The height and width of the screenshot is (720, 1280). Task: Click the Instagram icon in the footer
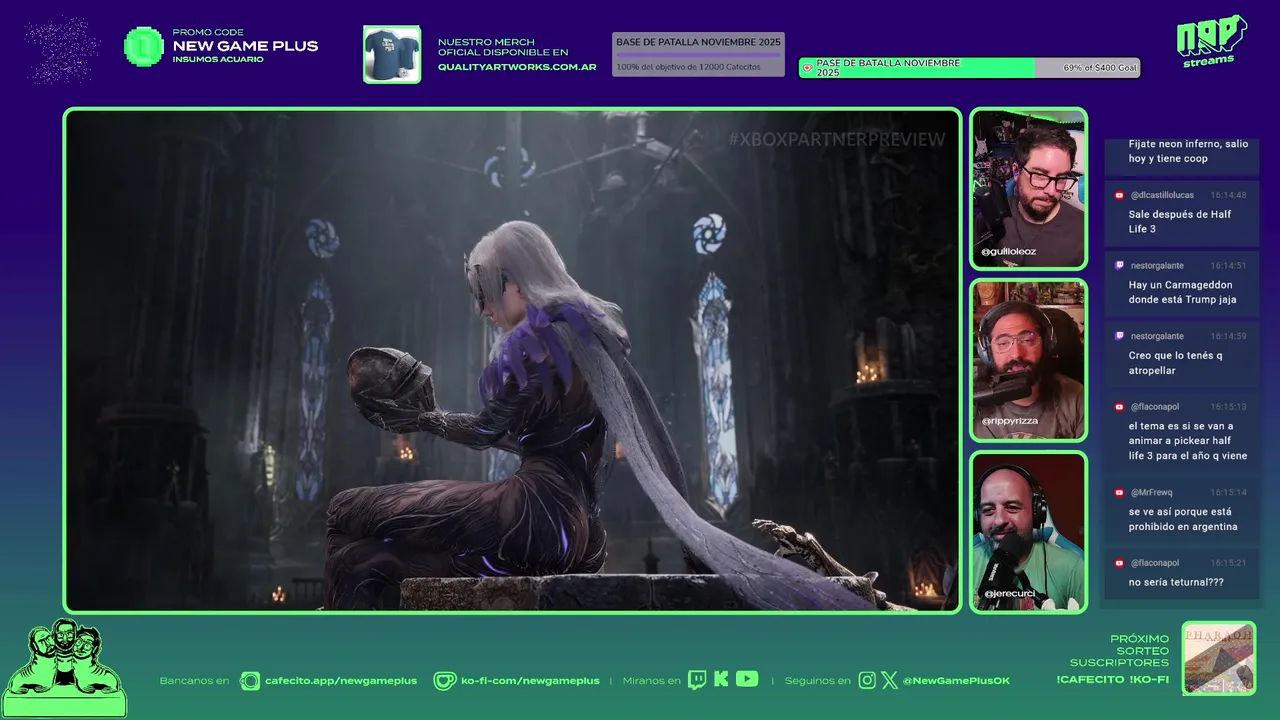coord(867,680)
